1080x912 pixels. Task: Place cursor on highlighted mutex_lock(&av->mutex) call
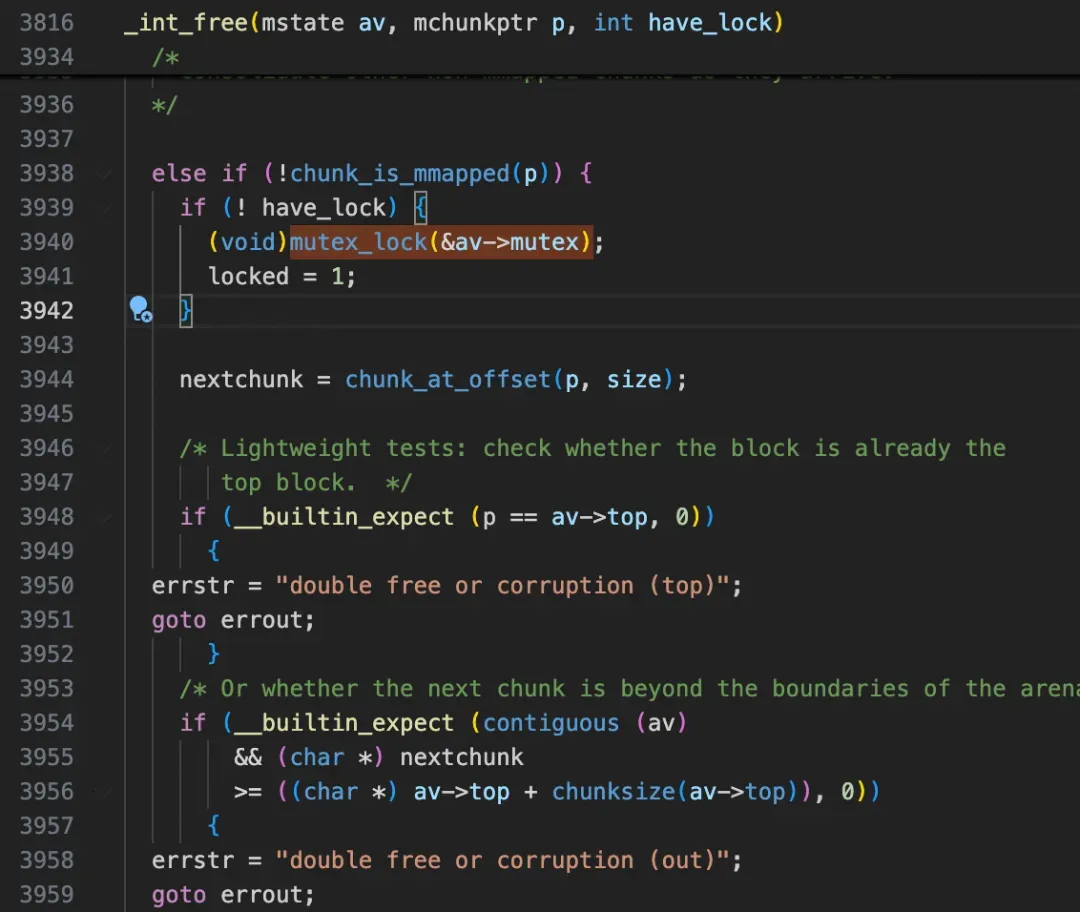click(x=441, y=242)
